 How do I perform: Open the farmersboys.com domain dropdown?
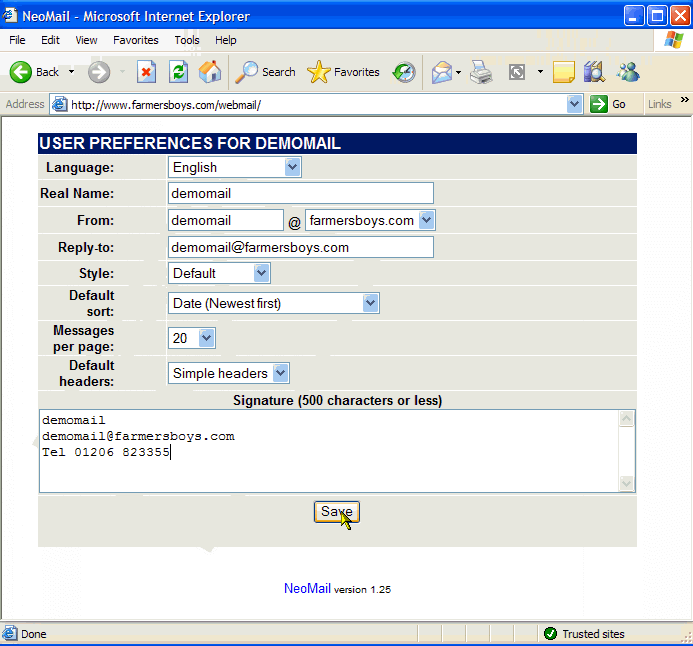point(370,220)
